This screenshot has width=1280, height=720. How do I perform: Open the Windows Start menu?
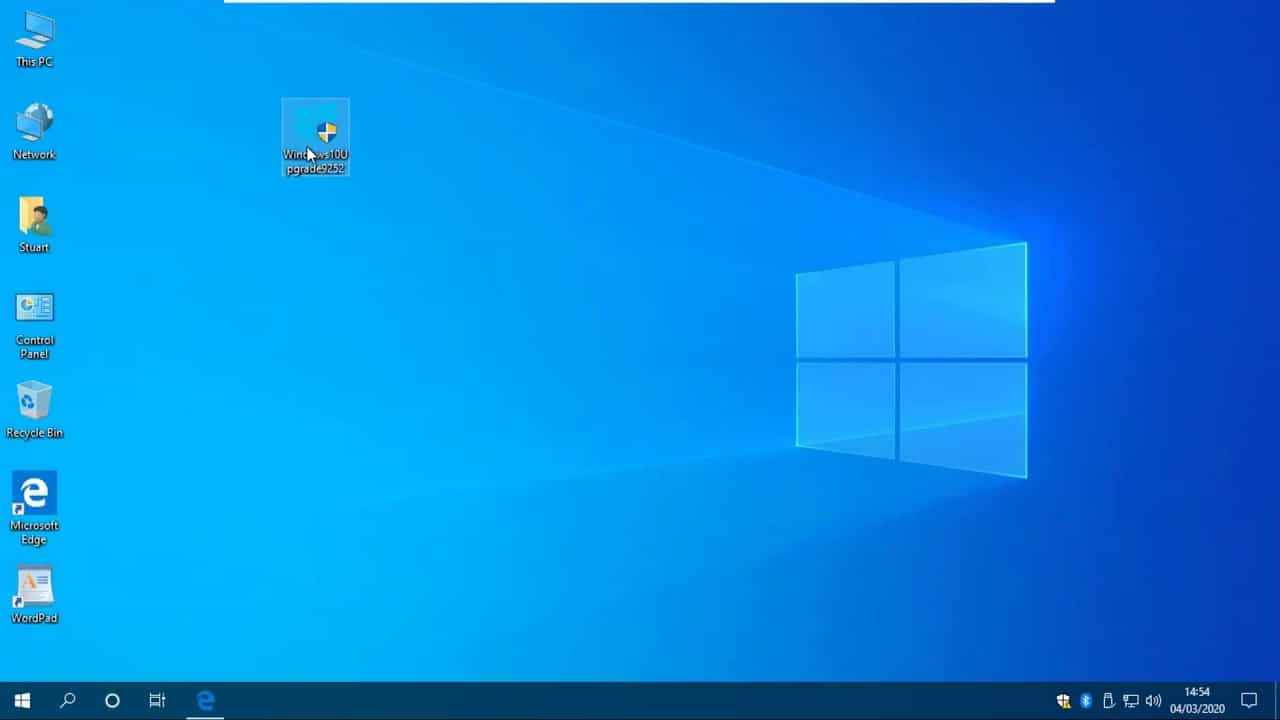[22, 701]
